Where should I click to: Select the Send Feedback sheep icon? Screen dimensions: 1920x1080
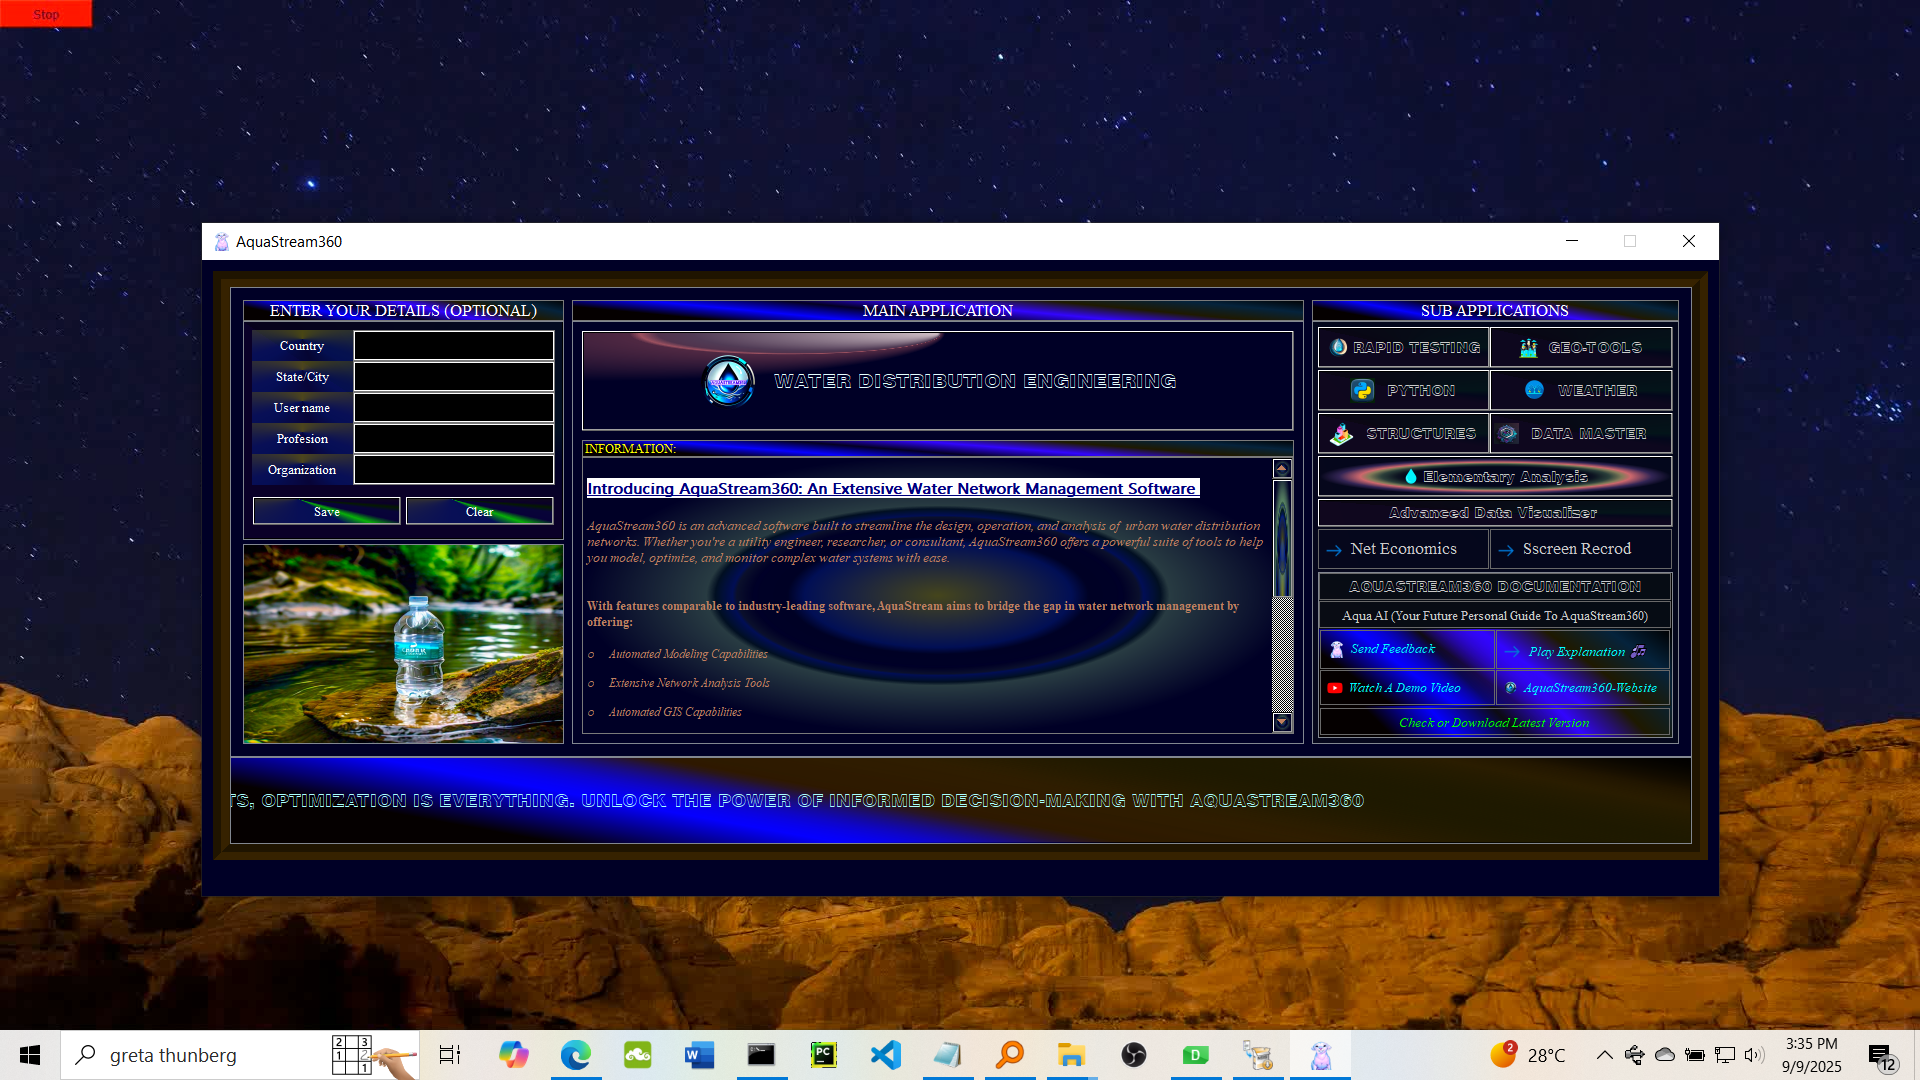point(1337,649)
